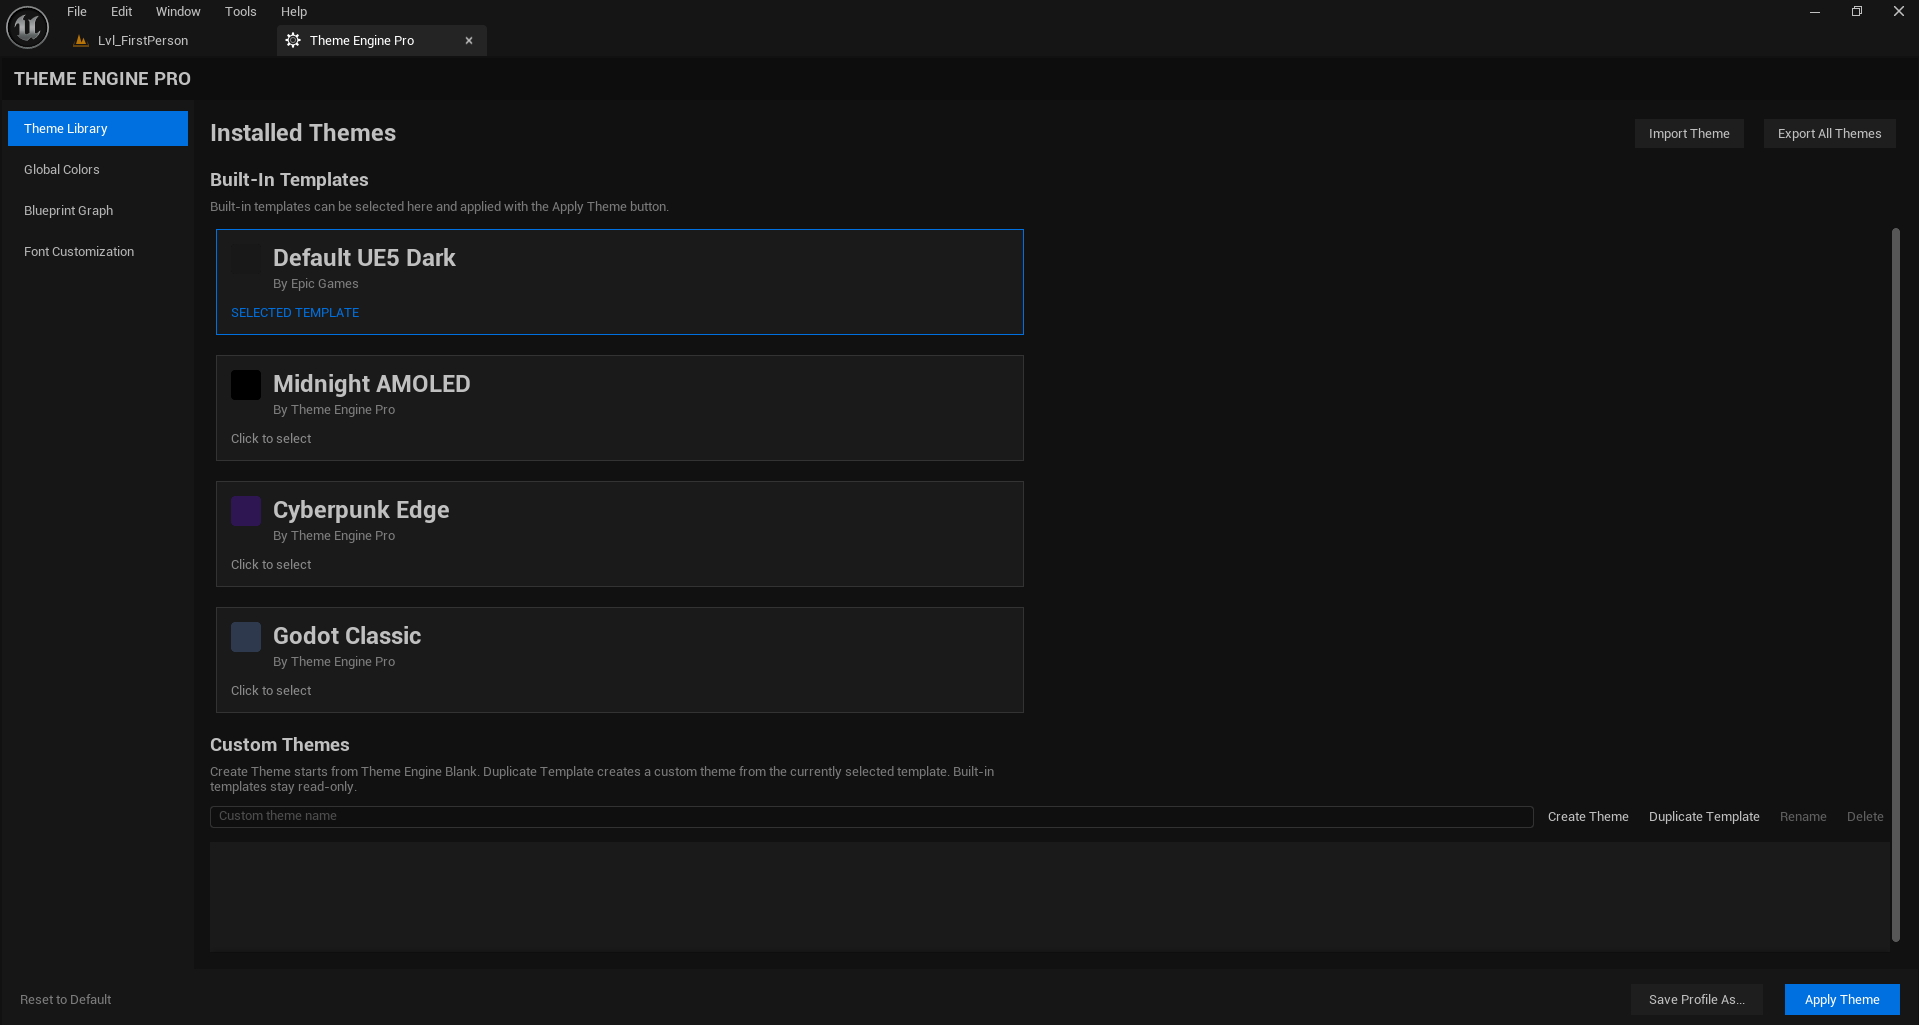Screen dimensions: 1919x1025
Task: Close the Theme Engine Pro tab
Action: 468,41
